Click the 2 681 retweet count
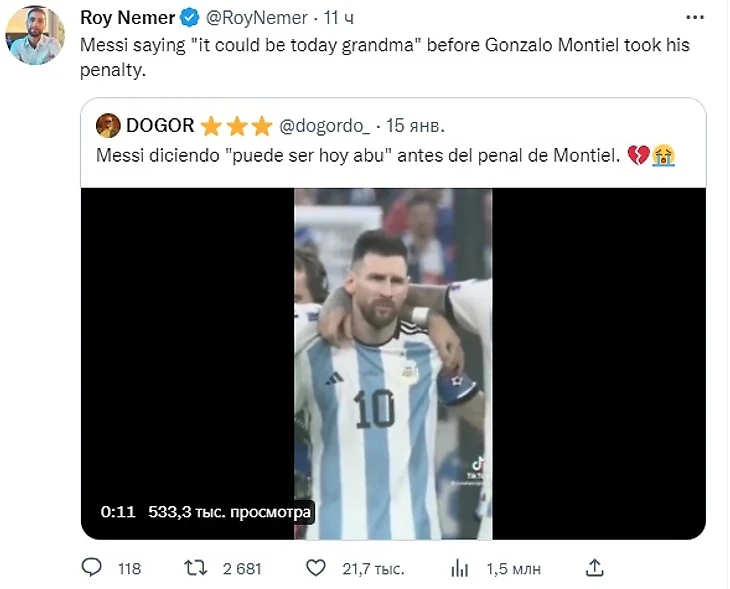The height and width of the screenshot is (589, 730). pyautogui.click(x=241, y=568)
